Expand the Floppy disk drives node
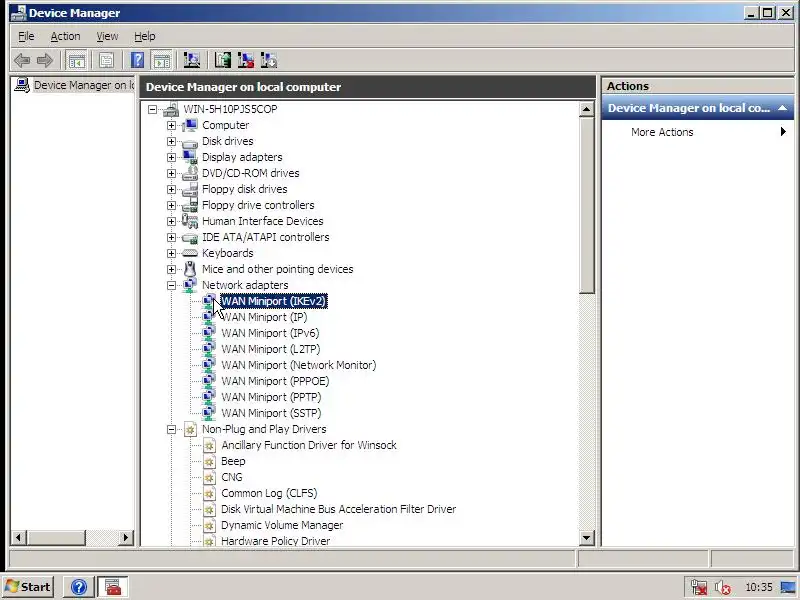Viewport: 800px width, 600px height. (171, 189)
